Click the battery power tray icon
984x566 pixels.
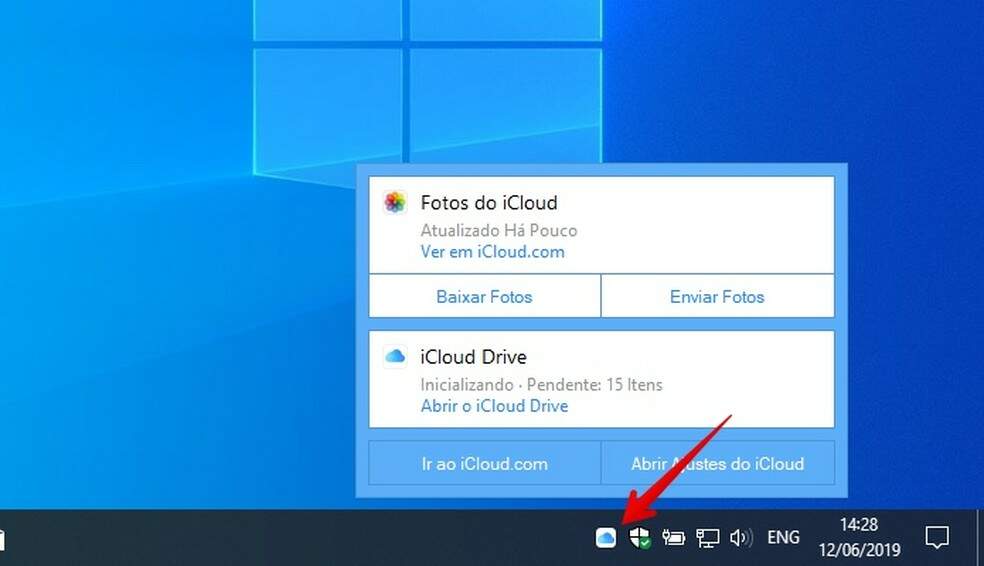[673, 538]
